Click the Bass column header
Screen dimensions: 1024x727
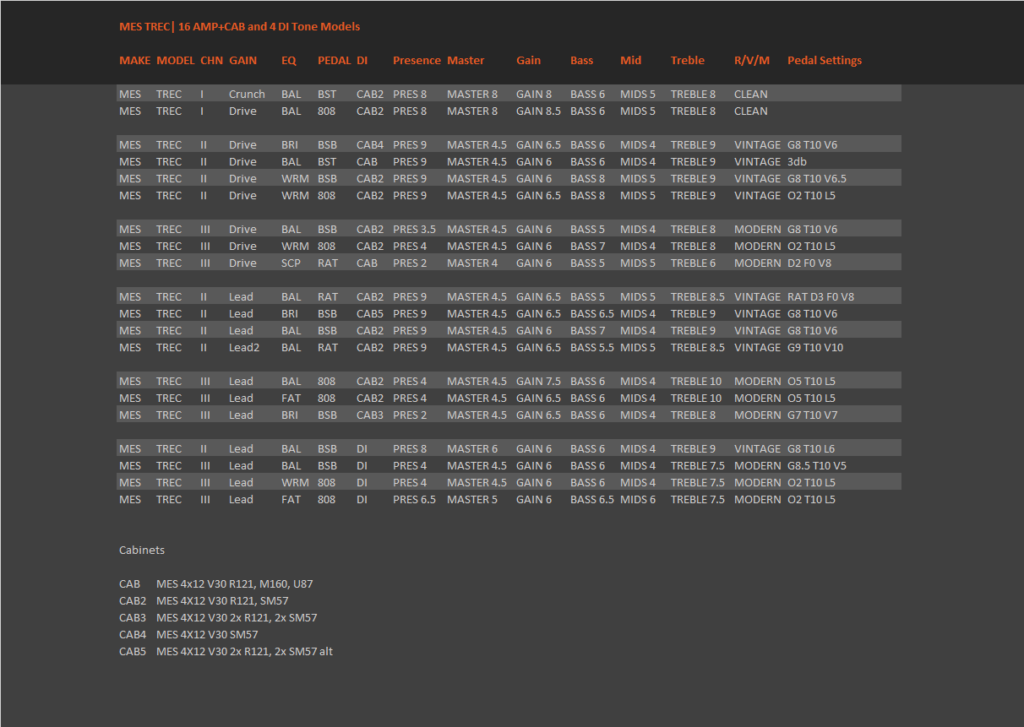click(x=581, y=60)
